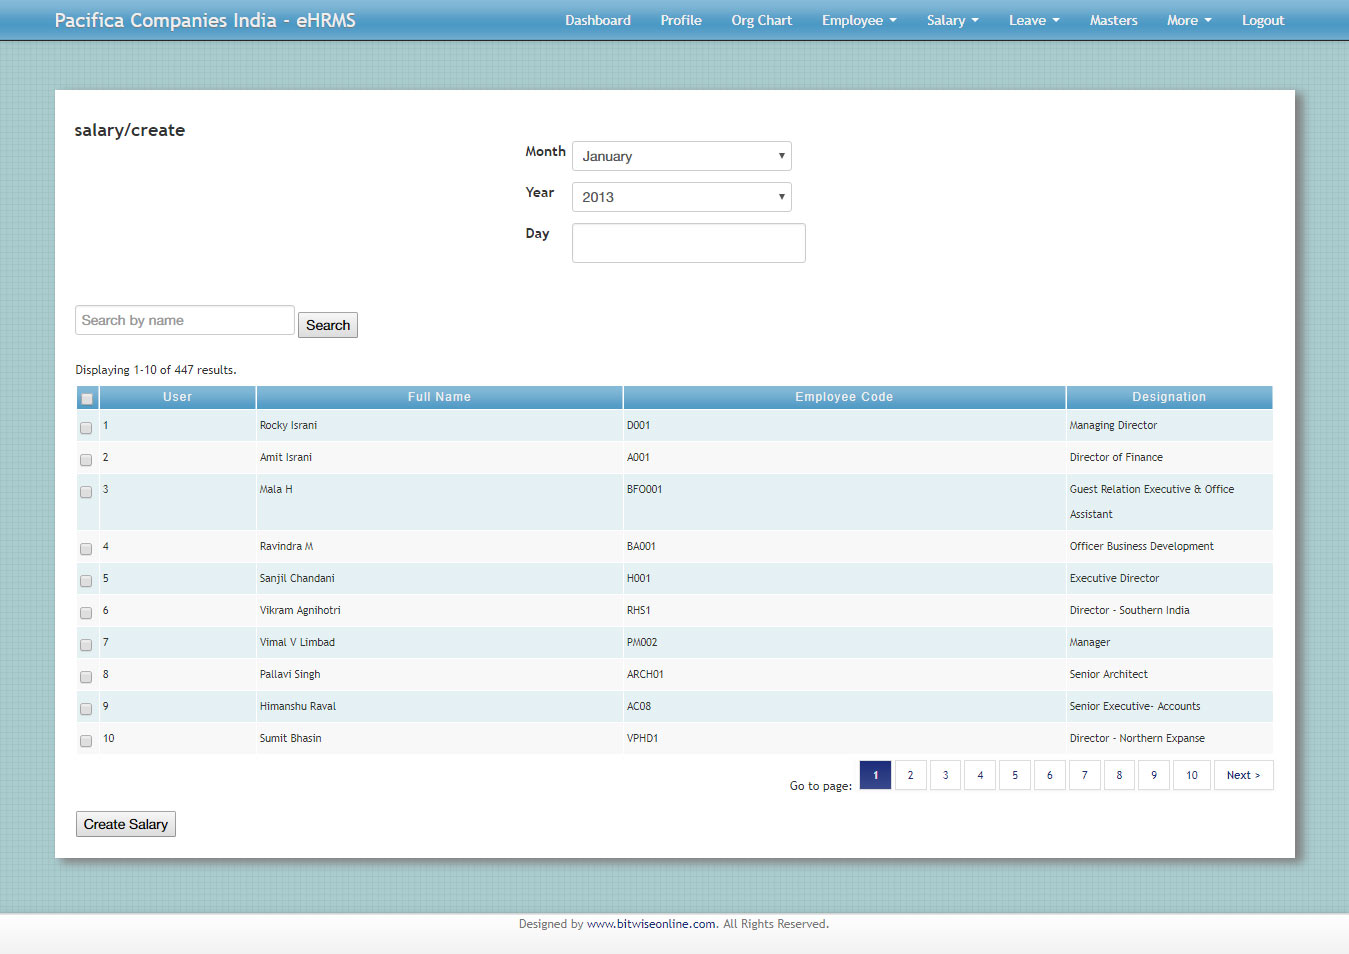Select the checkbox next to Vikram Agnihotri

(86, 613)
